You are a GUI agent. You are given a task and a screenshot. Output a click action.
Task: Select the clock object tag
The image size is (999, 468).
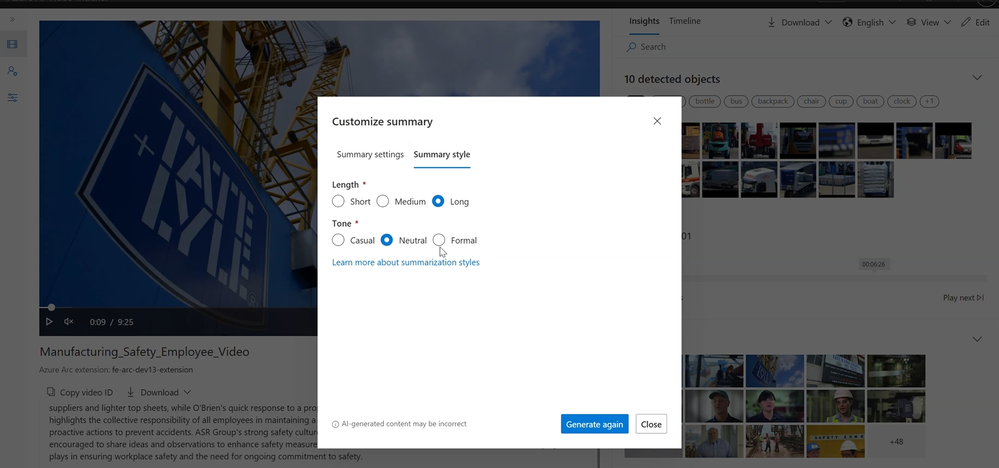point(902,101)
